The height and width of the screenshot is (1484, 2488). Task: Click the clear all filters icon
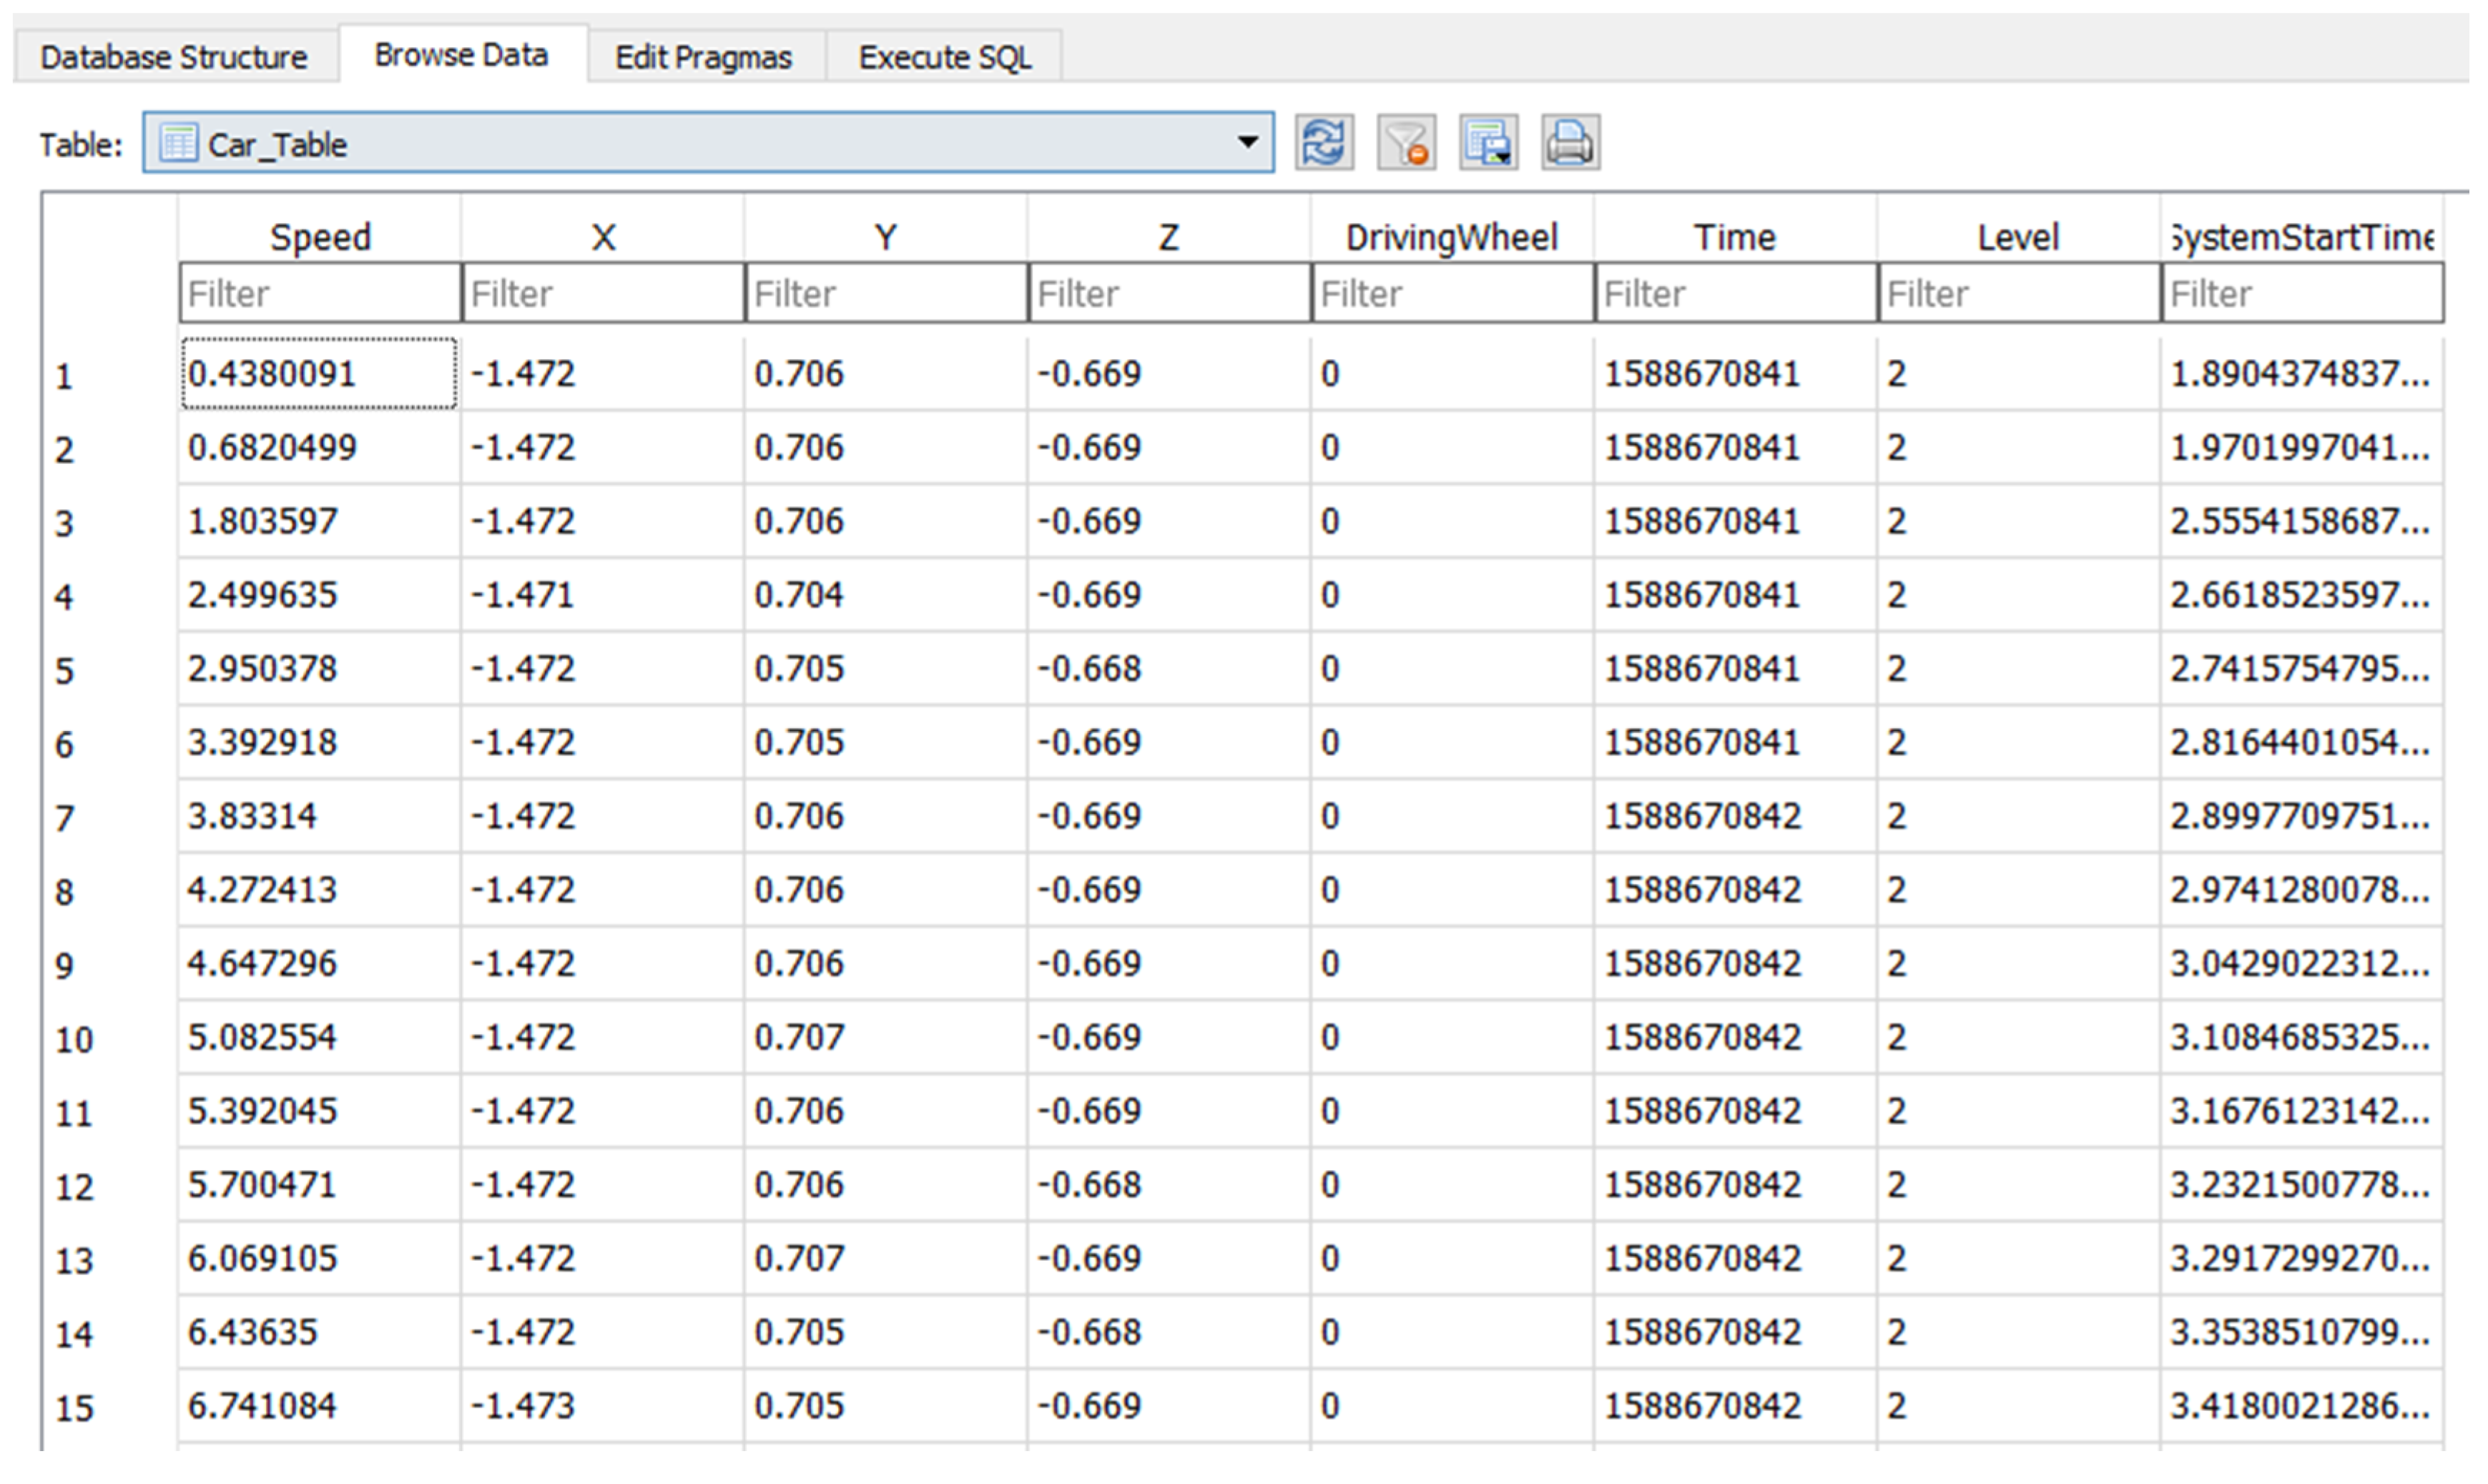[1406, 143]
